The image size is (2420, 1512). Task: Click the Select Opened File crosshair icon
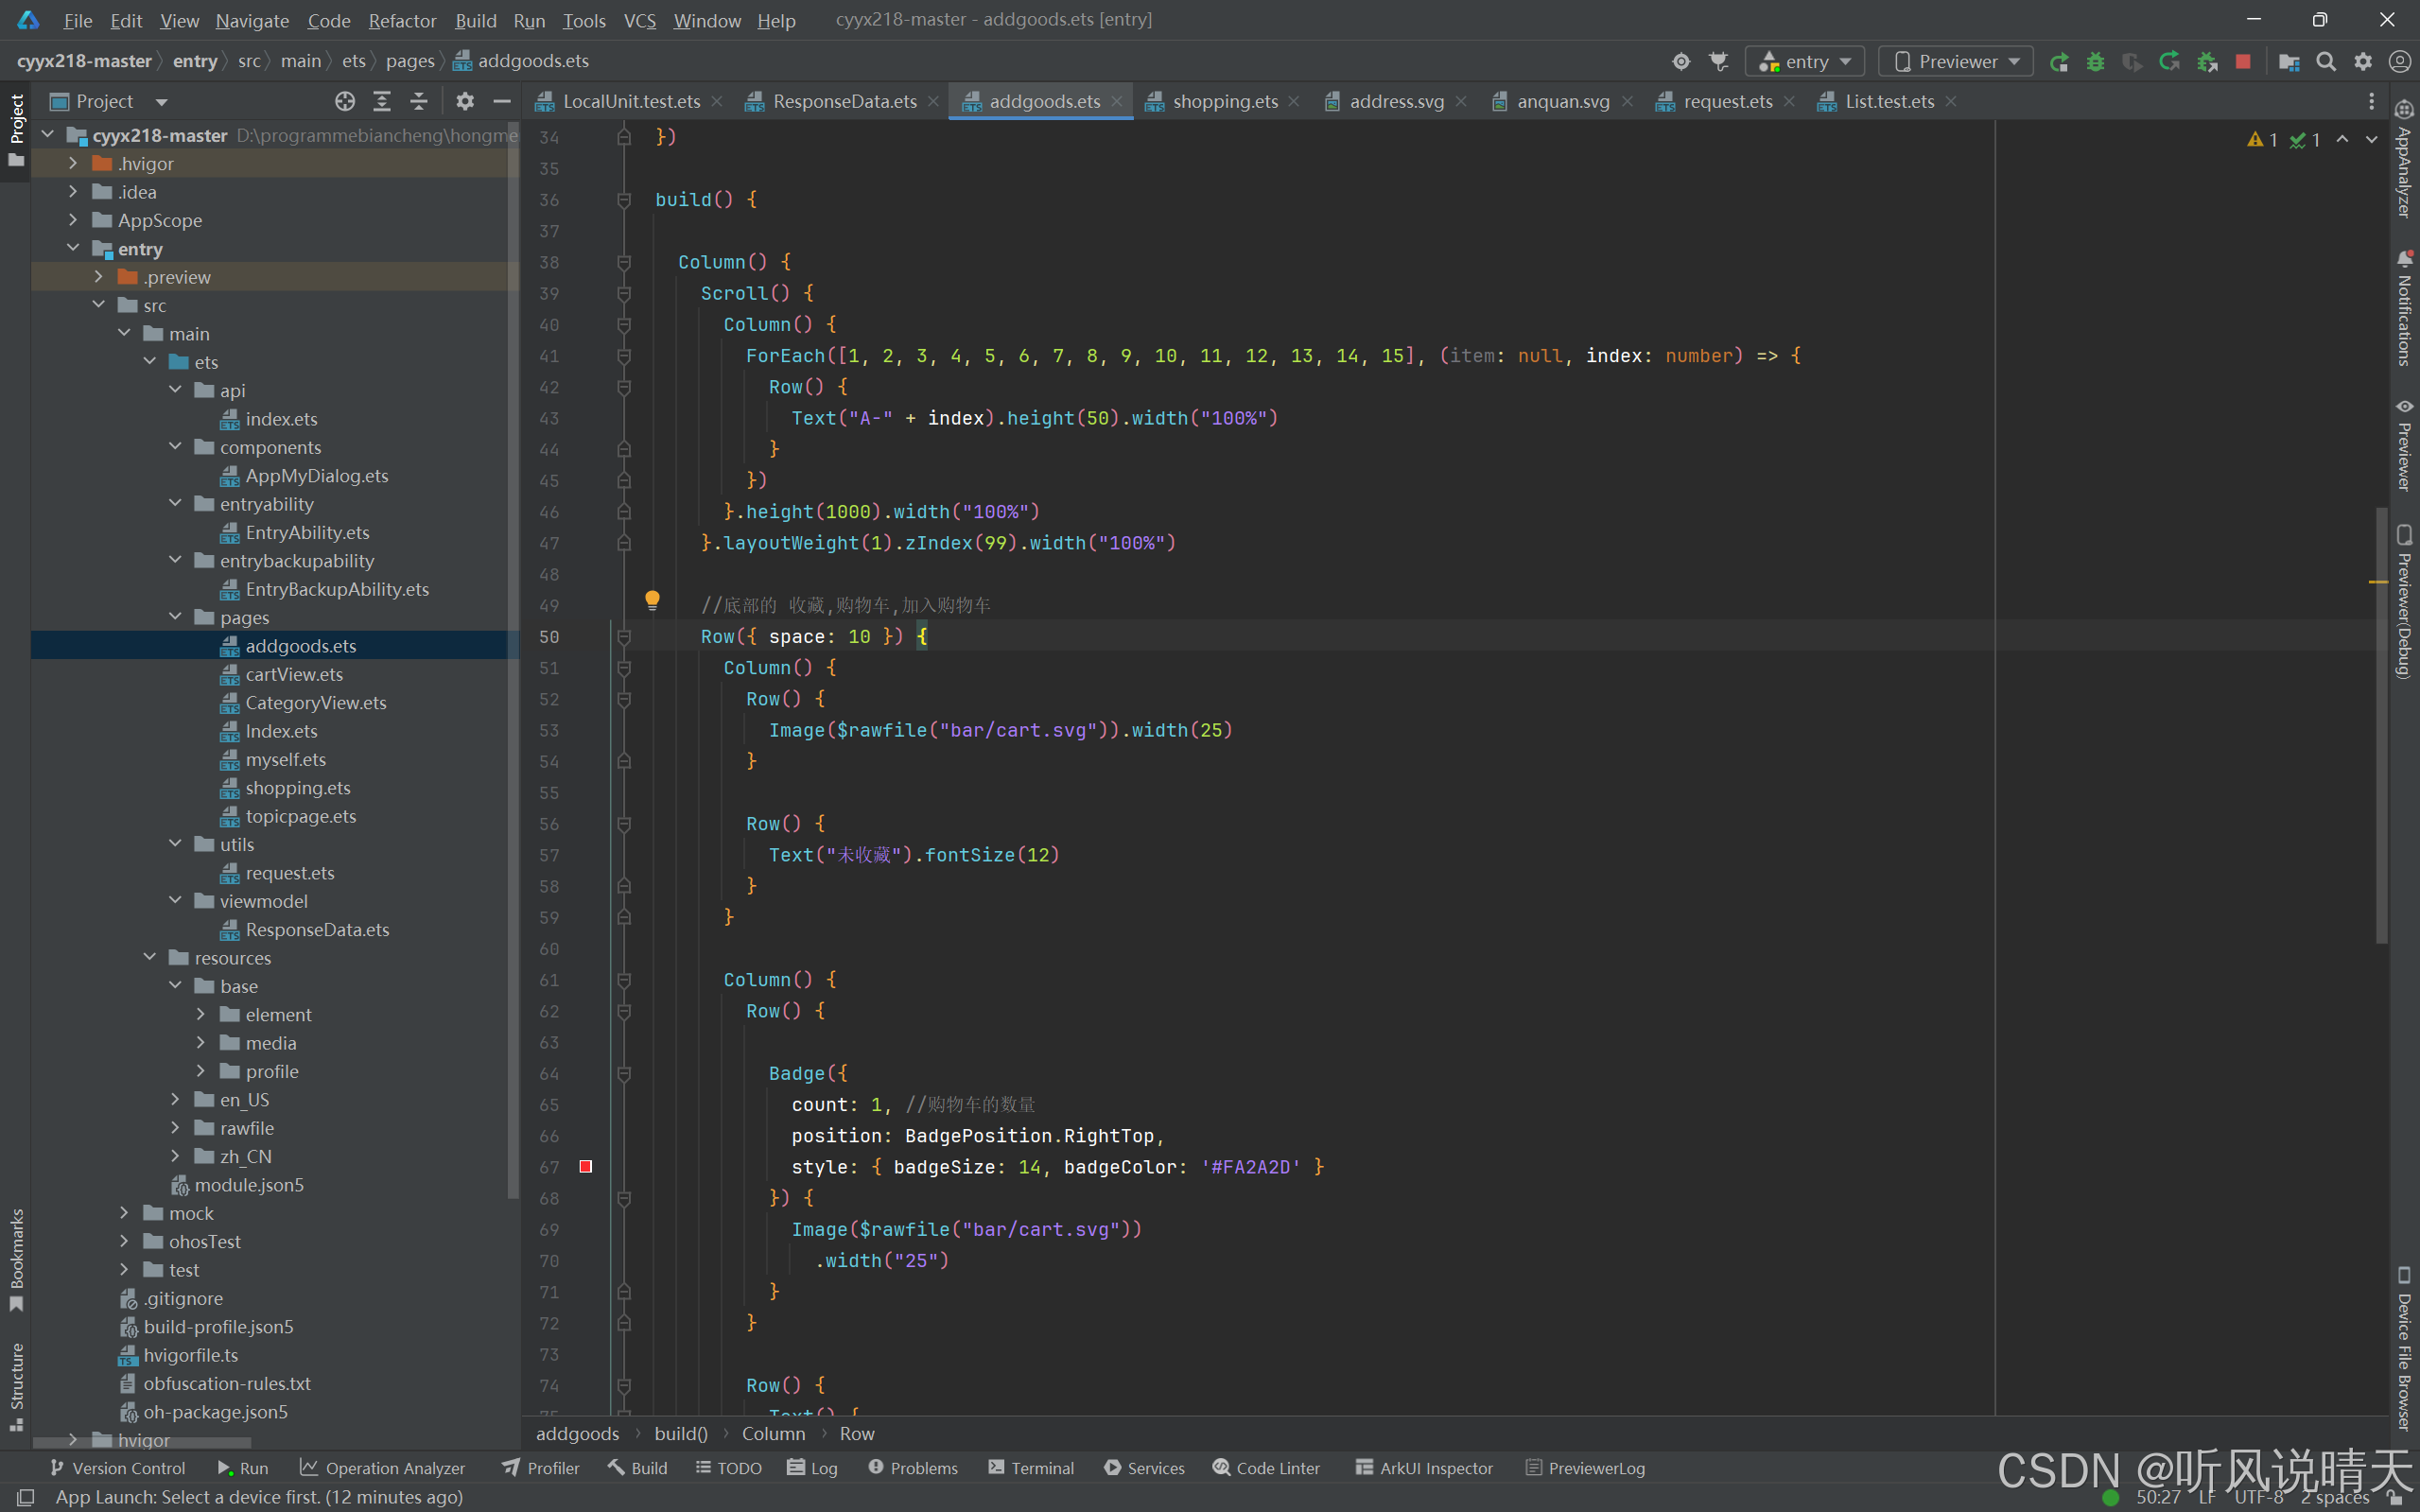[345, 101]
